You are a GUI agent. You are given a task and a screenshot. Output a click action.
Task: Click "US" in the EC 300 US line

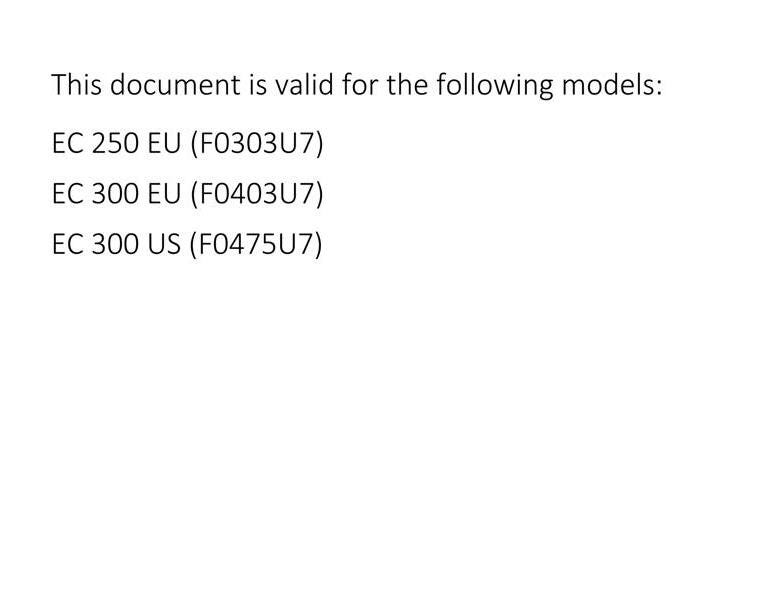164,244
